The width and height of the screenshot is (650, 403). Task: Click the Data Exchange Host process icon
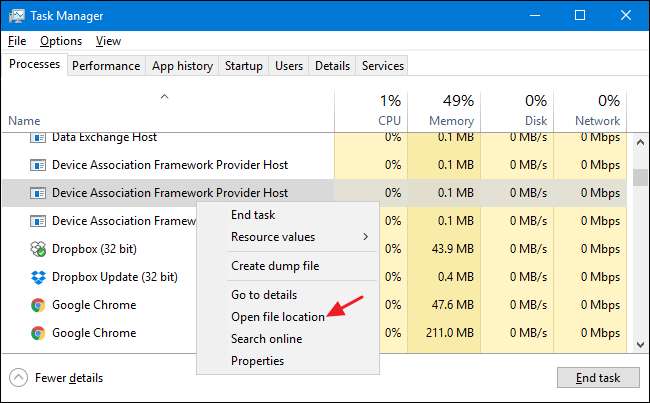pos(38,137)
